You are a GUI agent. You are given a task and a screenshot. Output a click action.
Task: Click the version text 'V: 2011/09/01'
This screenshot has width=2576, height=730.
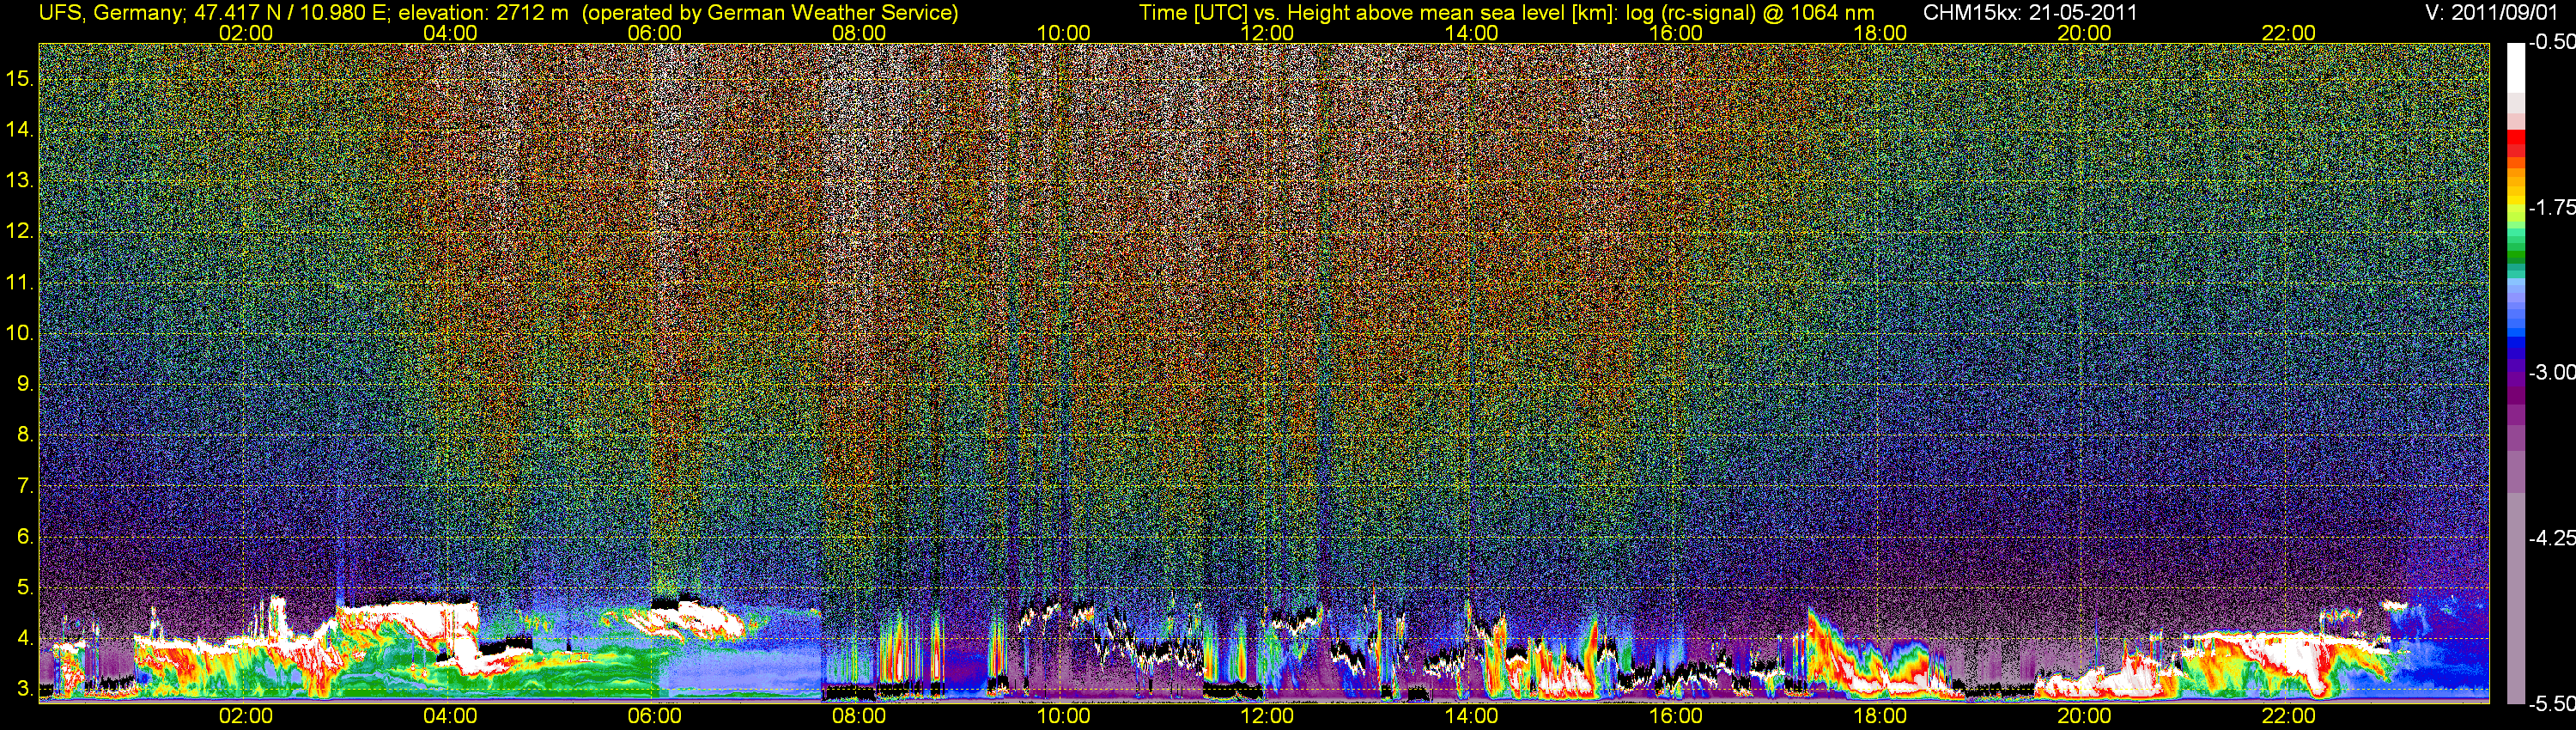2490,13
